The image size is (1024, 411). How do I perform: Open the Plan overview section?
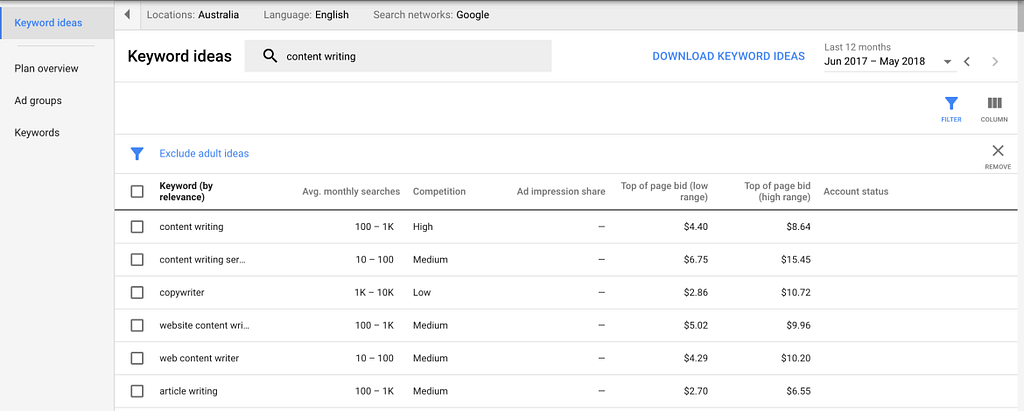pos(46,69)
